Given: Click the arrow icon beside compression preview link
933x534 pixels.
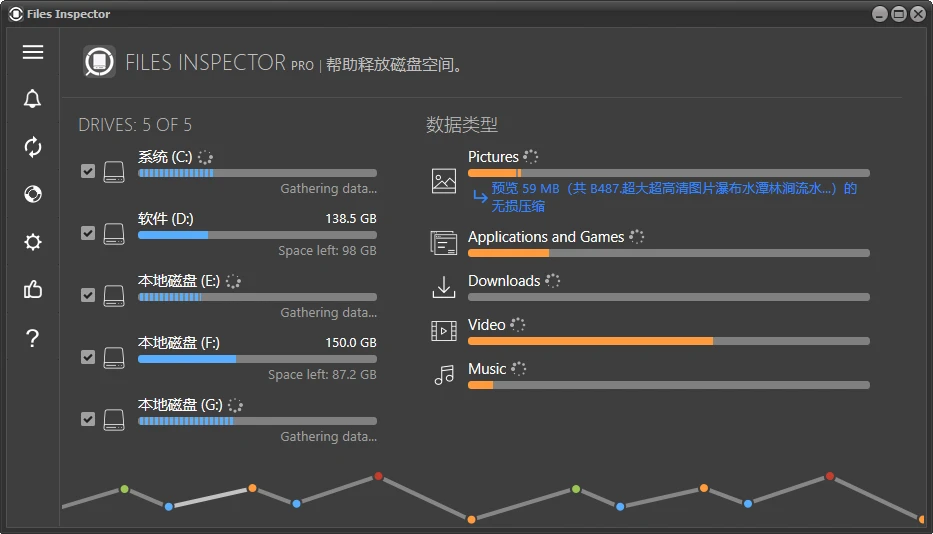Looking at the screenshot, I should [480, 196].
